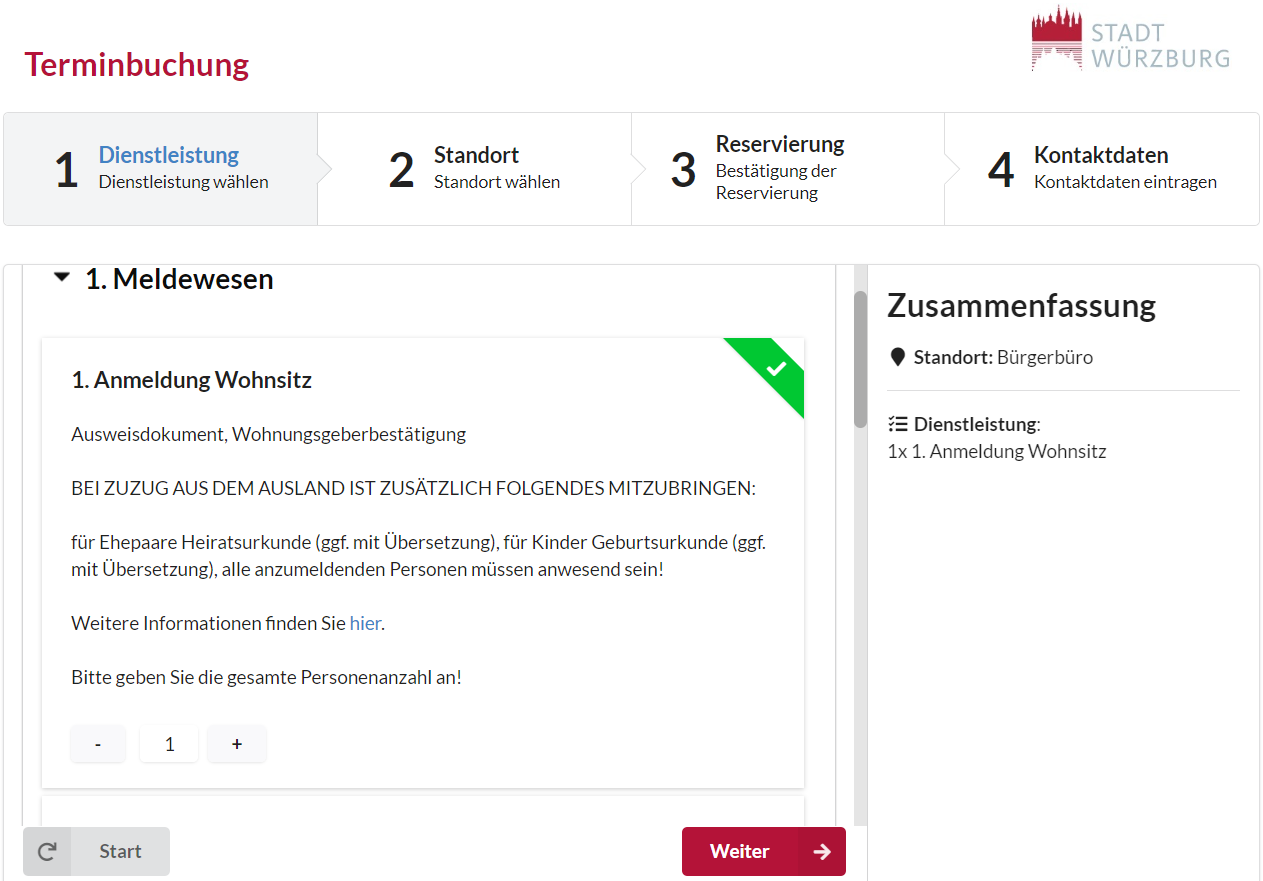Select the 1. Anmeldung Wohnsitz heading
This screenshot has height=881, width=1263.
(192, 380)
